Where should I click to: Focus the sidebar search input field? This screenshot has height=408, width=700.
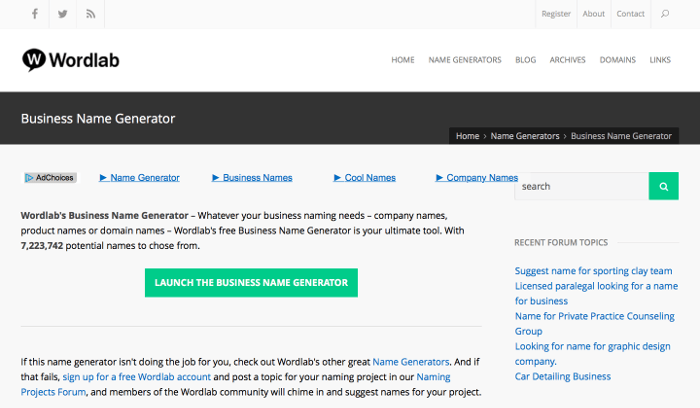click(581, 186)
